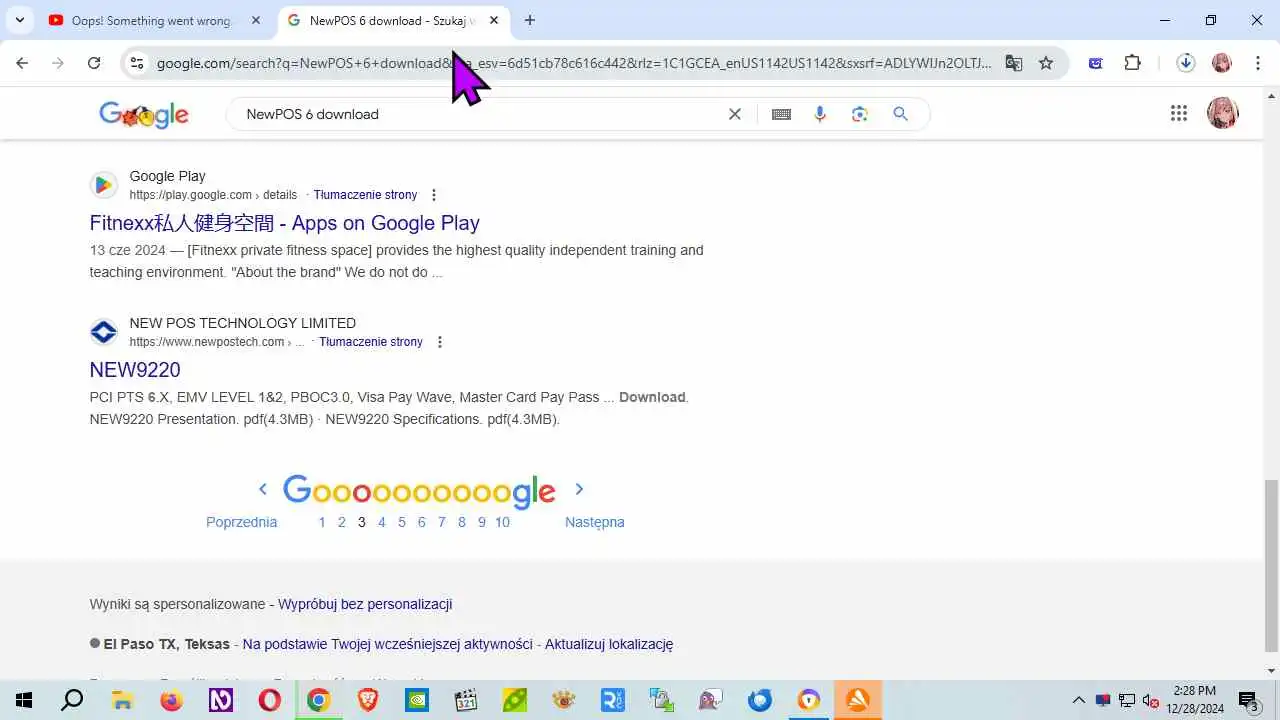The image size is (1280, 720).
Task: Click "Na podstawie Twojej wcześniejszej aktywności" link
Action: click(387, 644)
